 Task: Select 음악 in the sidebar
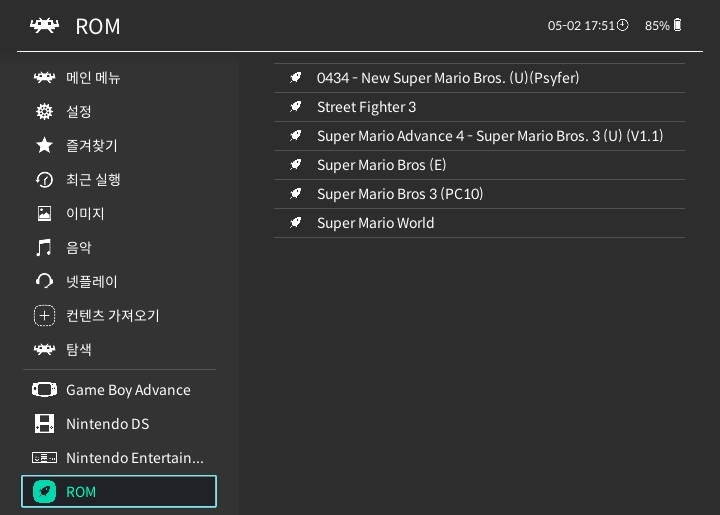[x=119, y=247]
